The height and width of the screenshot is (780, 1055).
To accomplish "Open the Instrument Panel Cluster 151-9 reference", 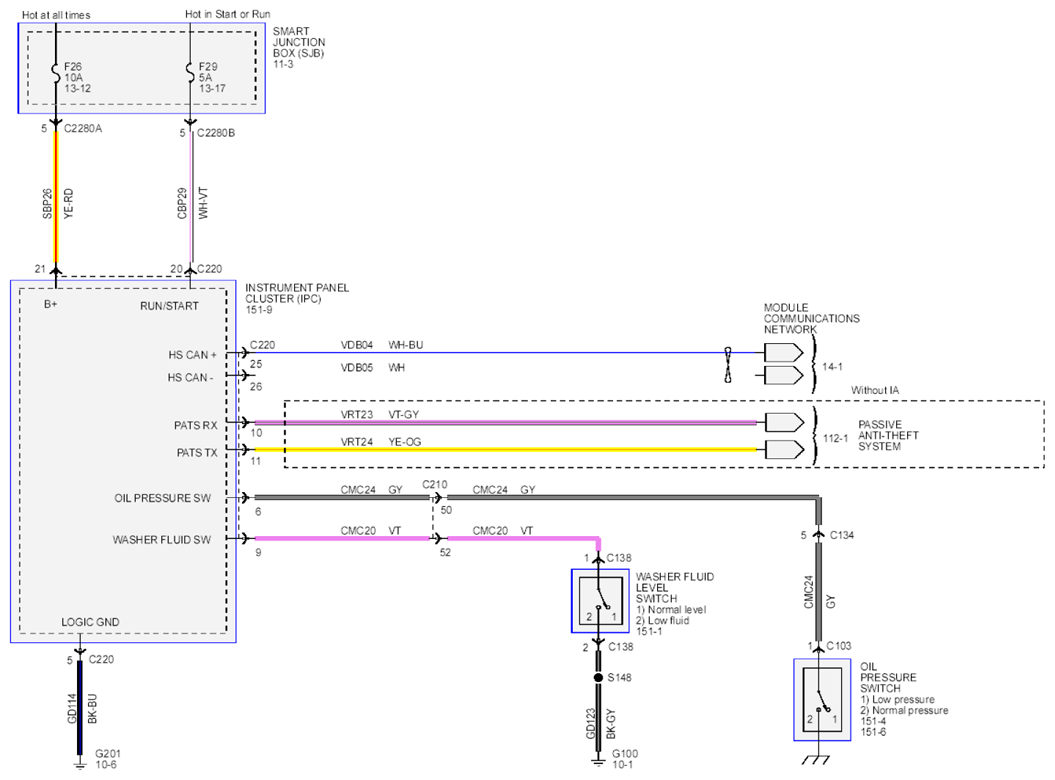I will (259, 310).
